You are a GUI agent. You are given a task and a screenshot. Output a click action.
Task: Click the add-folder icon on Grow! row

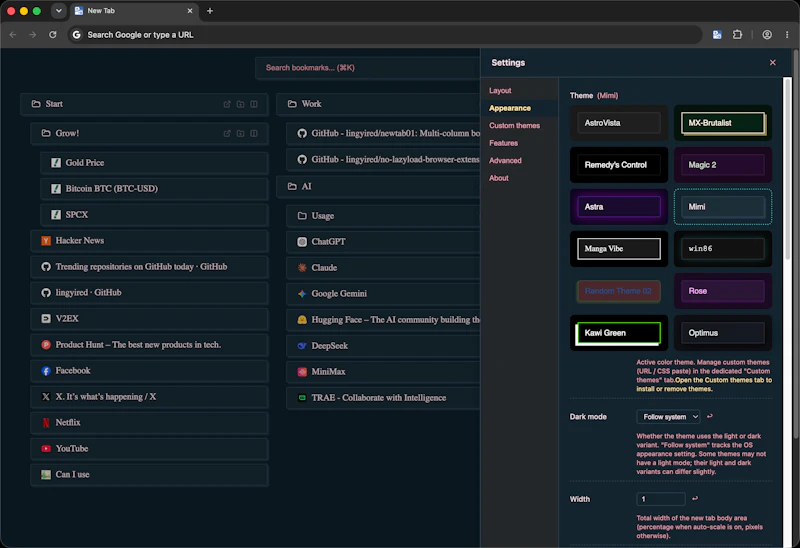(240, 134)
